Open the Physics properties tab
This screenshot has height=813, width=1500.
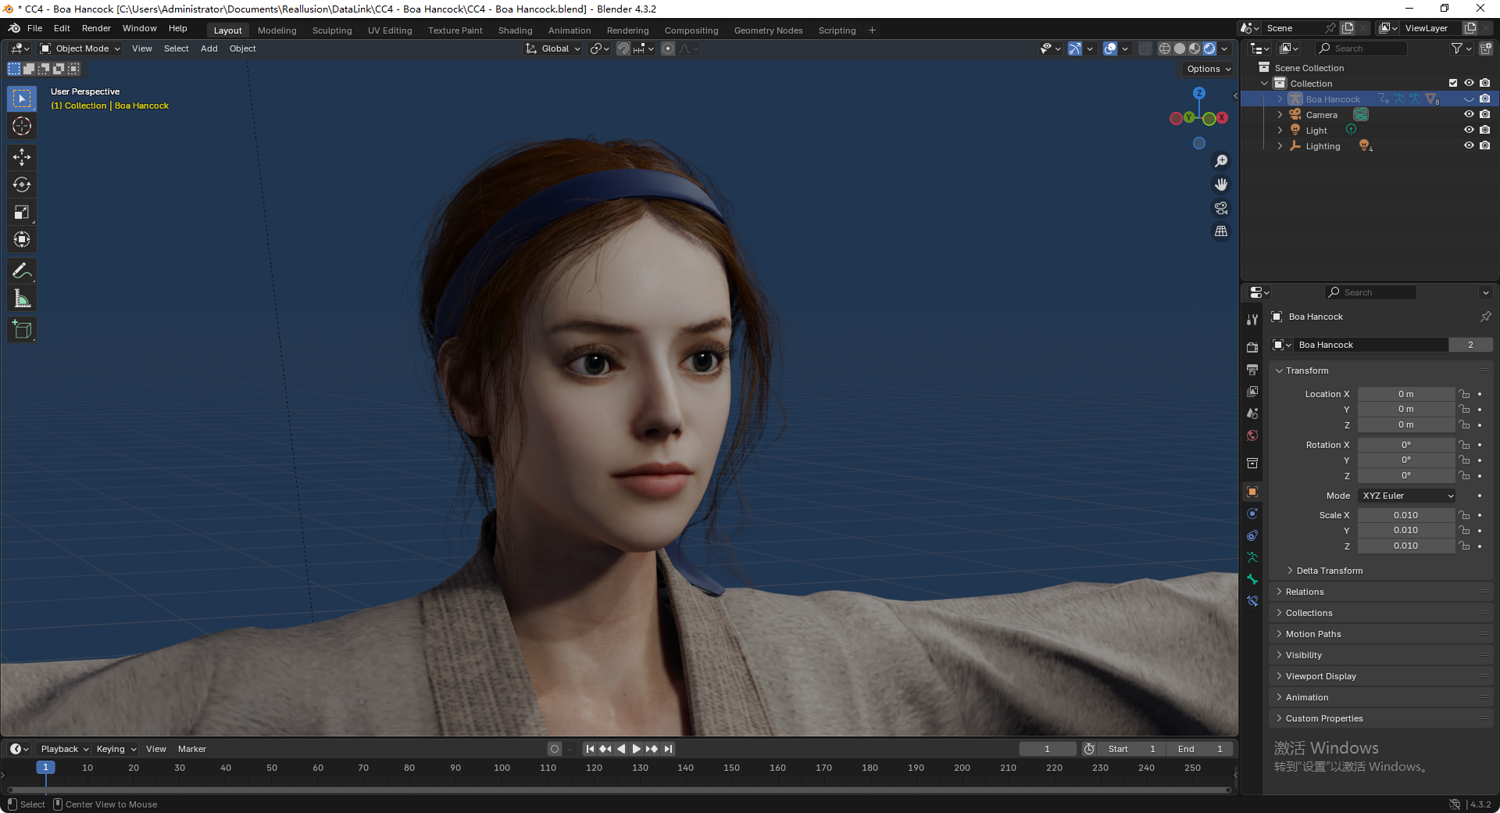click(1252, 514)
